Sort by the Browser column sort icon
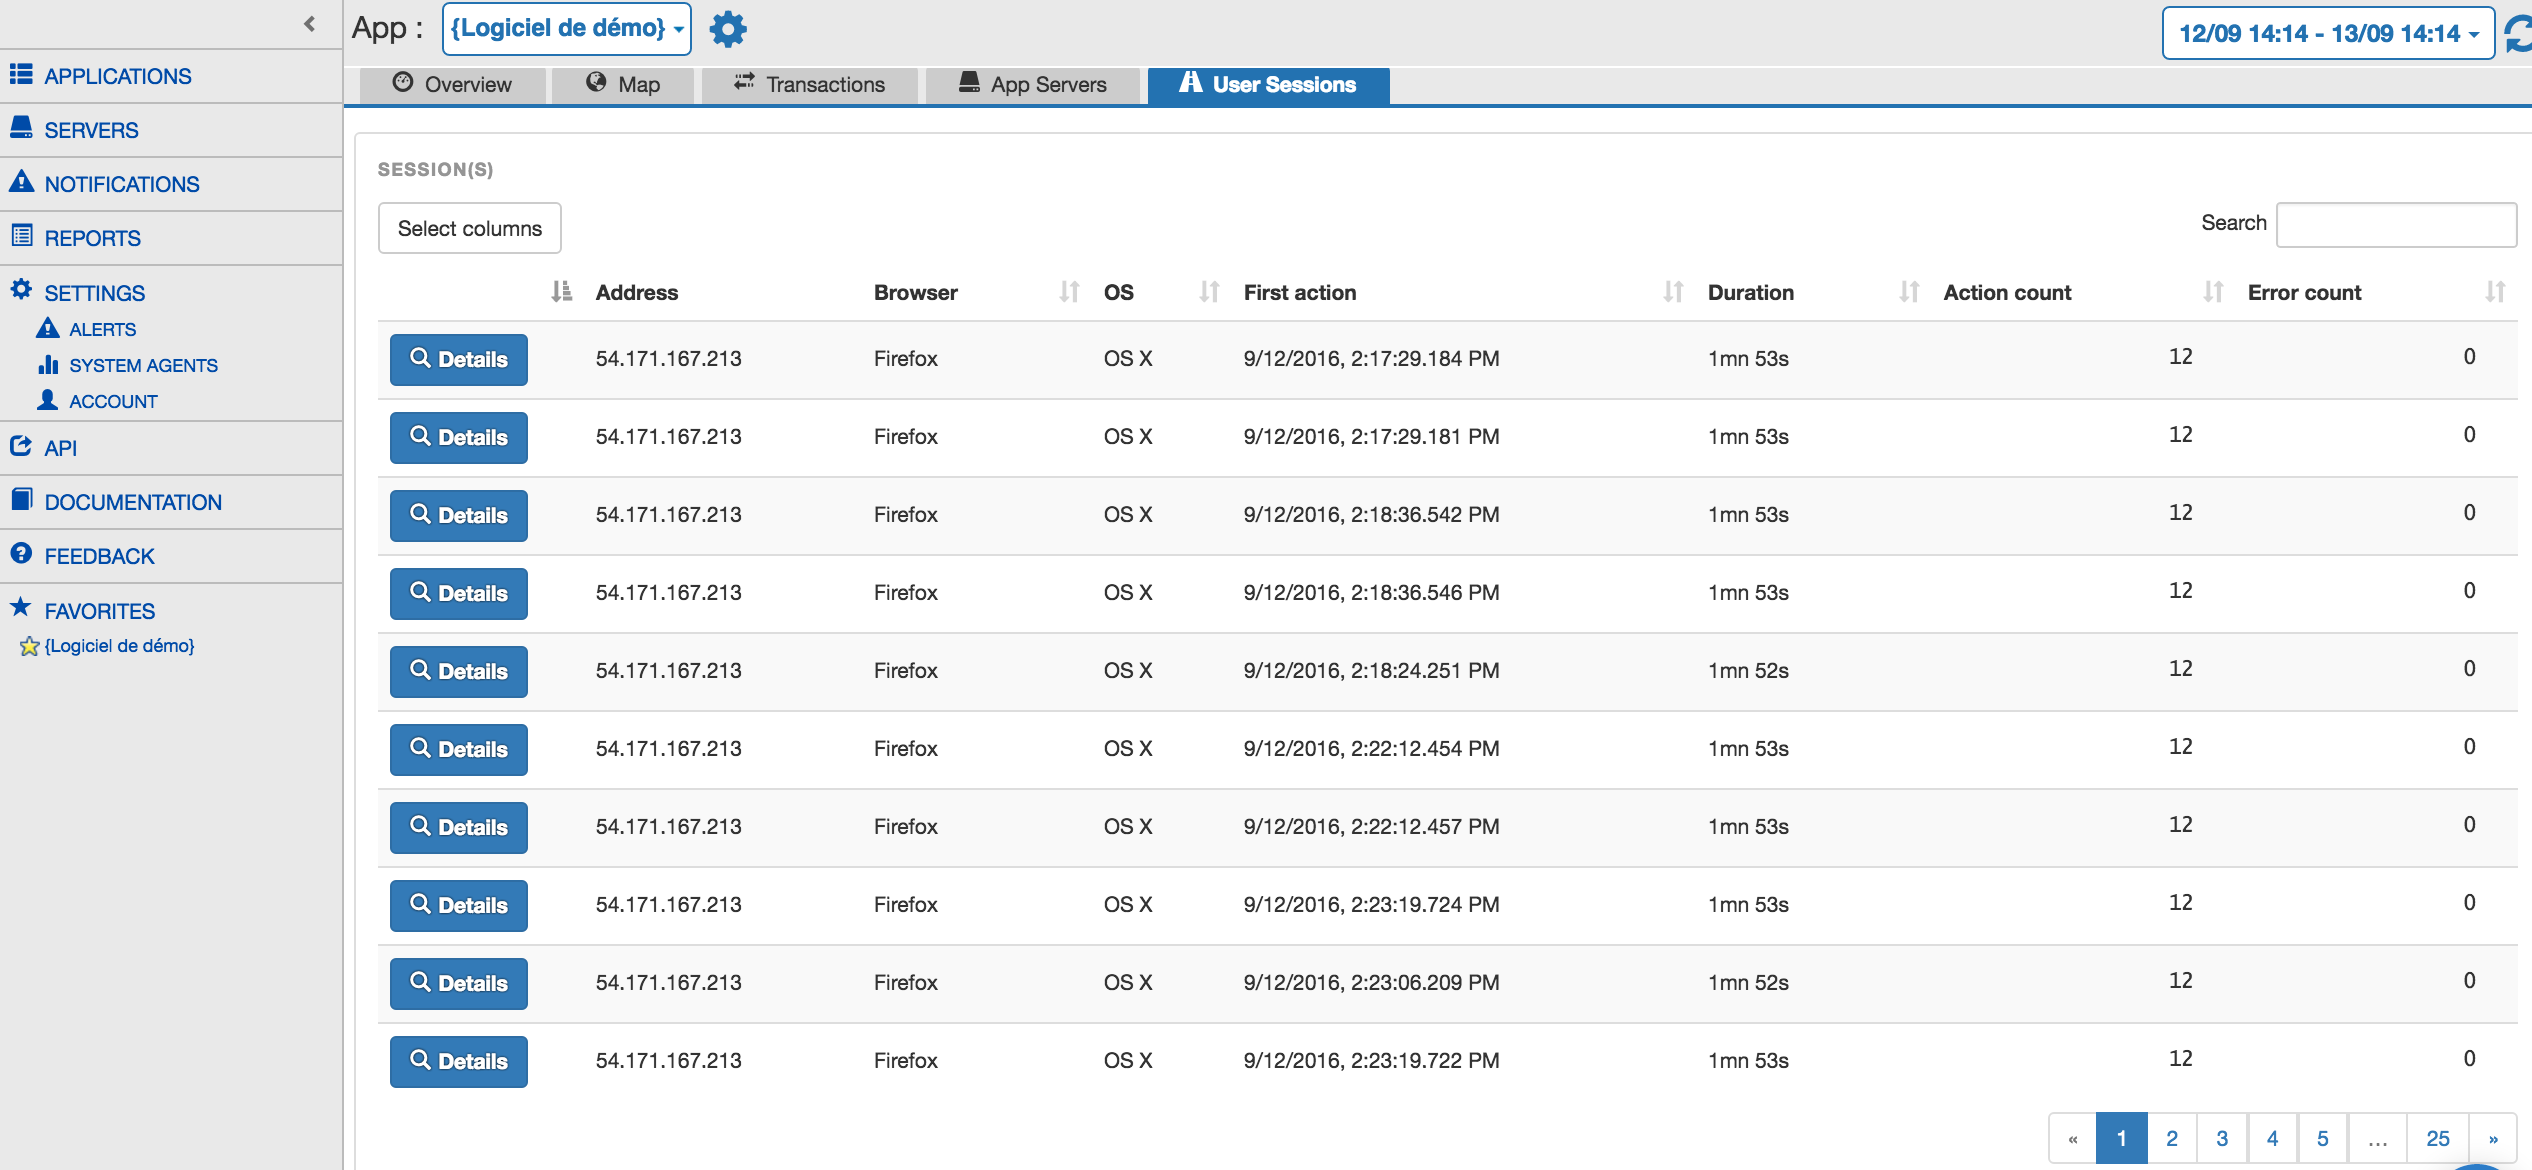2532x1170 pixels. coord(1069,292)
